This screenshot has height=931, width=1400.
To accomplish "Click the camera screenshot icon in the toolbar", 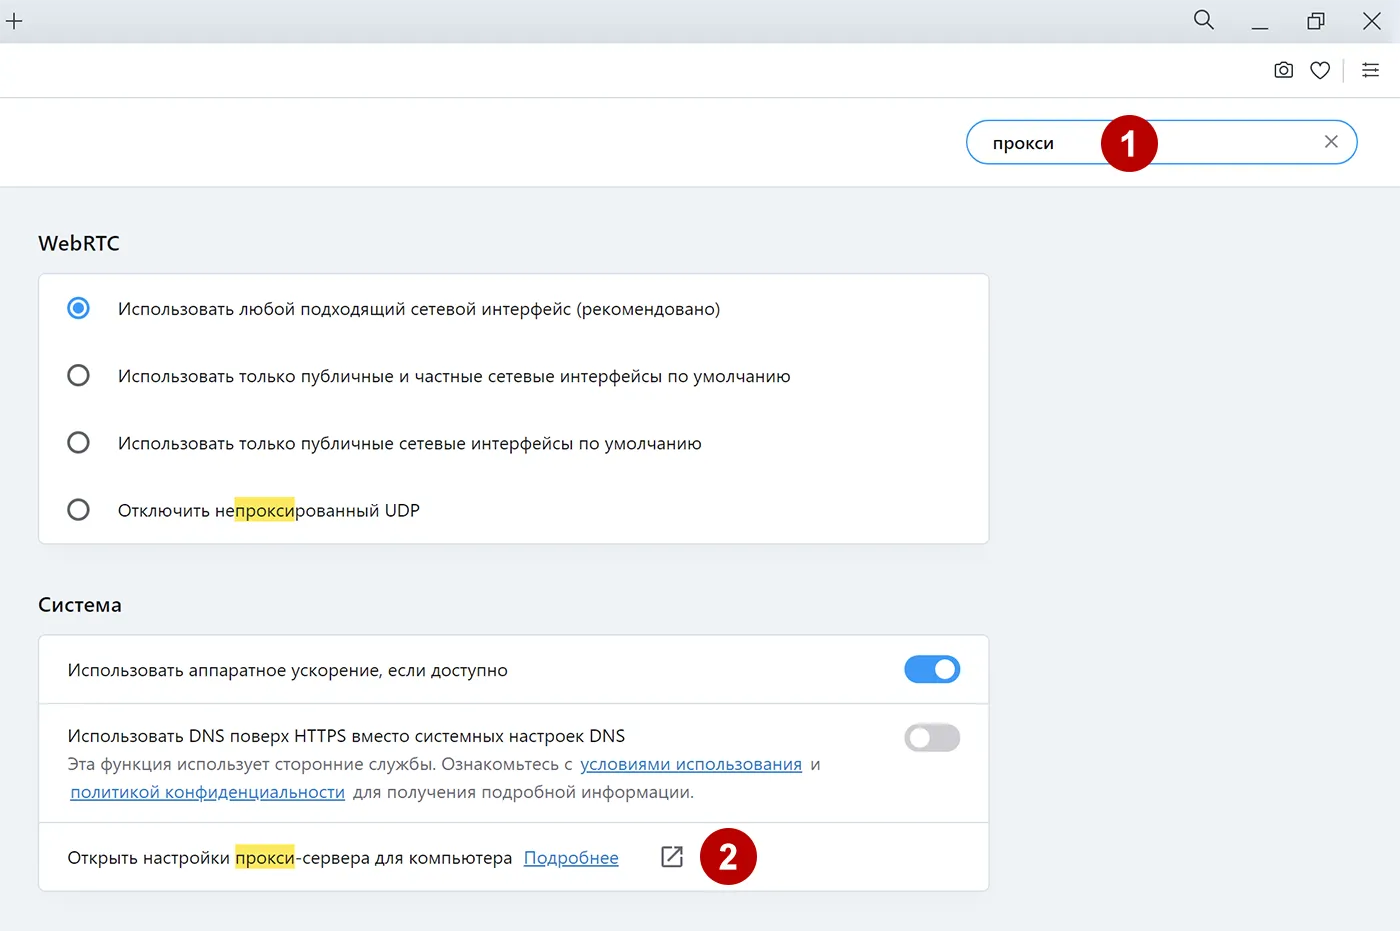I will pyautogui.click(x=1283, y=70).
